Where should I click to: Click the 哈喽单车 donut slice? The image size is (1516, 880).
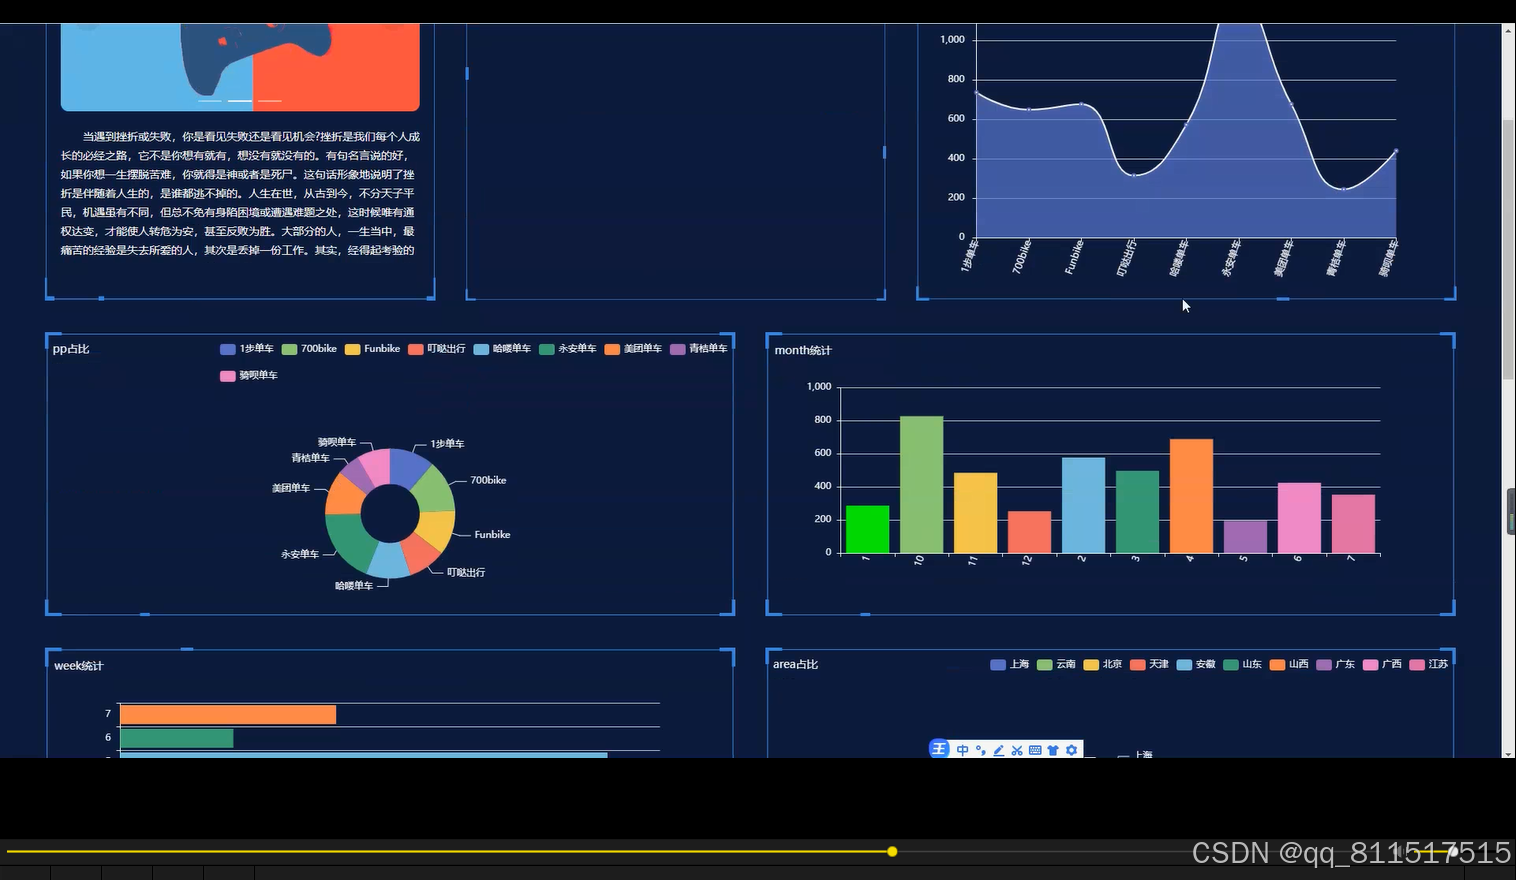[x=389, y=562]
